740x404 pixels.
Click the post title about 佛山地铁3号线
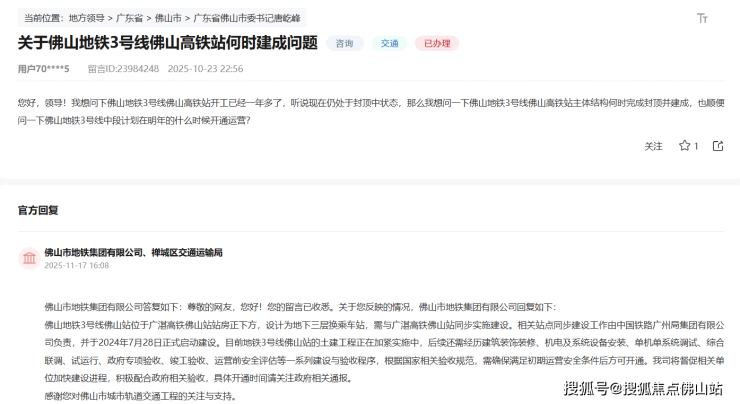tap(168, 43)
